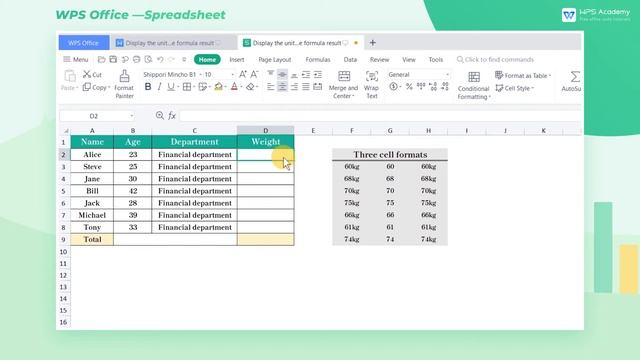
Task: Open Conditional Formatting menu
Action: click(x=473, y=85)
